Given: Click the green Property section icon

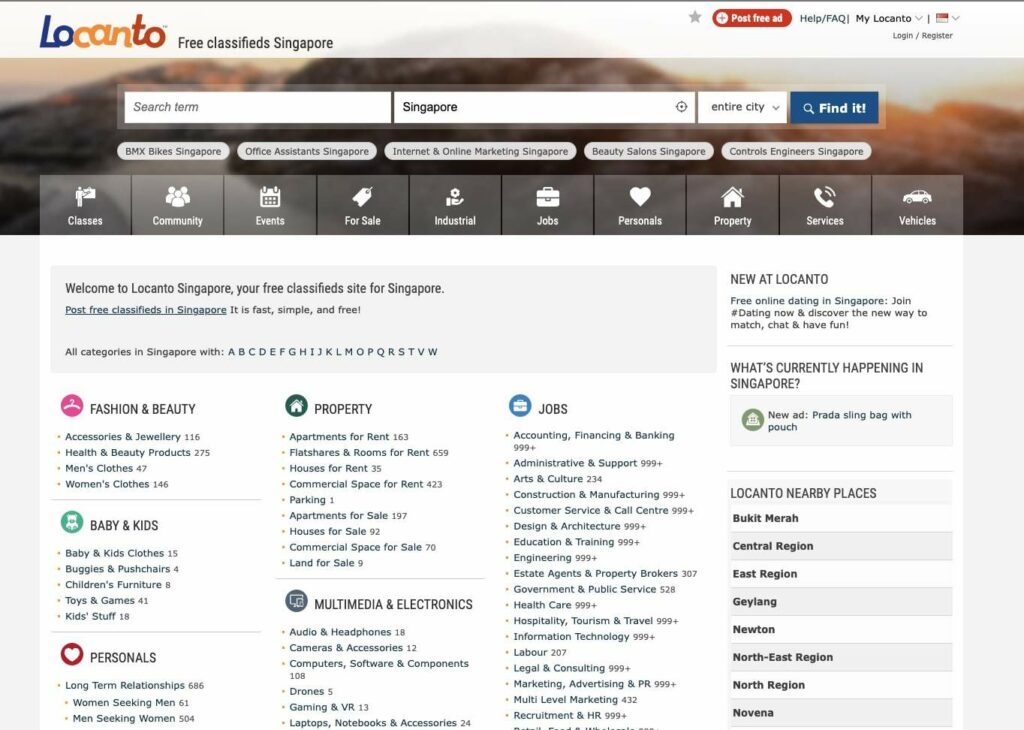Looking at the screenshot, I should tap(296, 405).
